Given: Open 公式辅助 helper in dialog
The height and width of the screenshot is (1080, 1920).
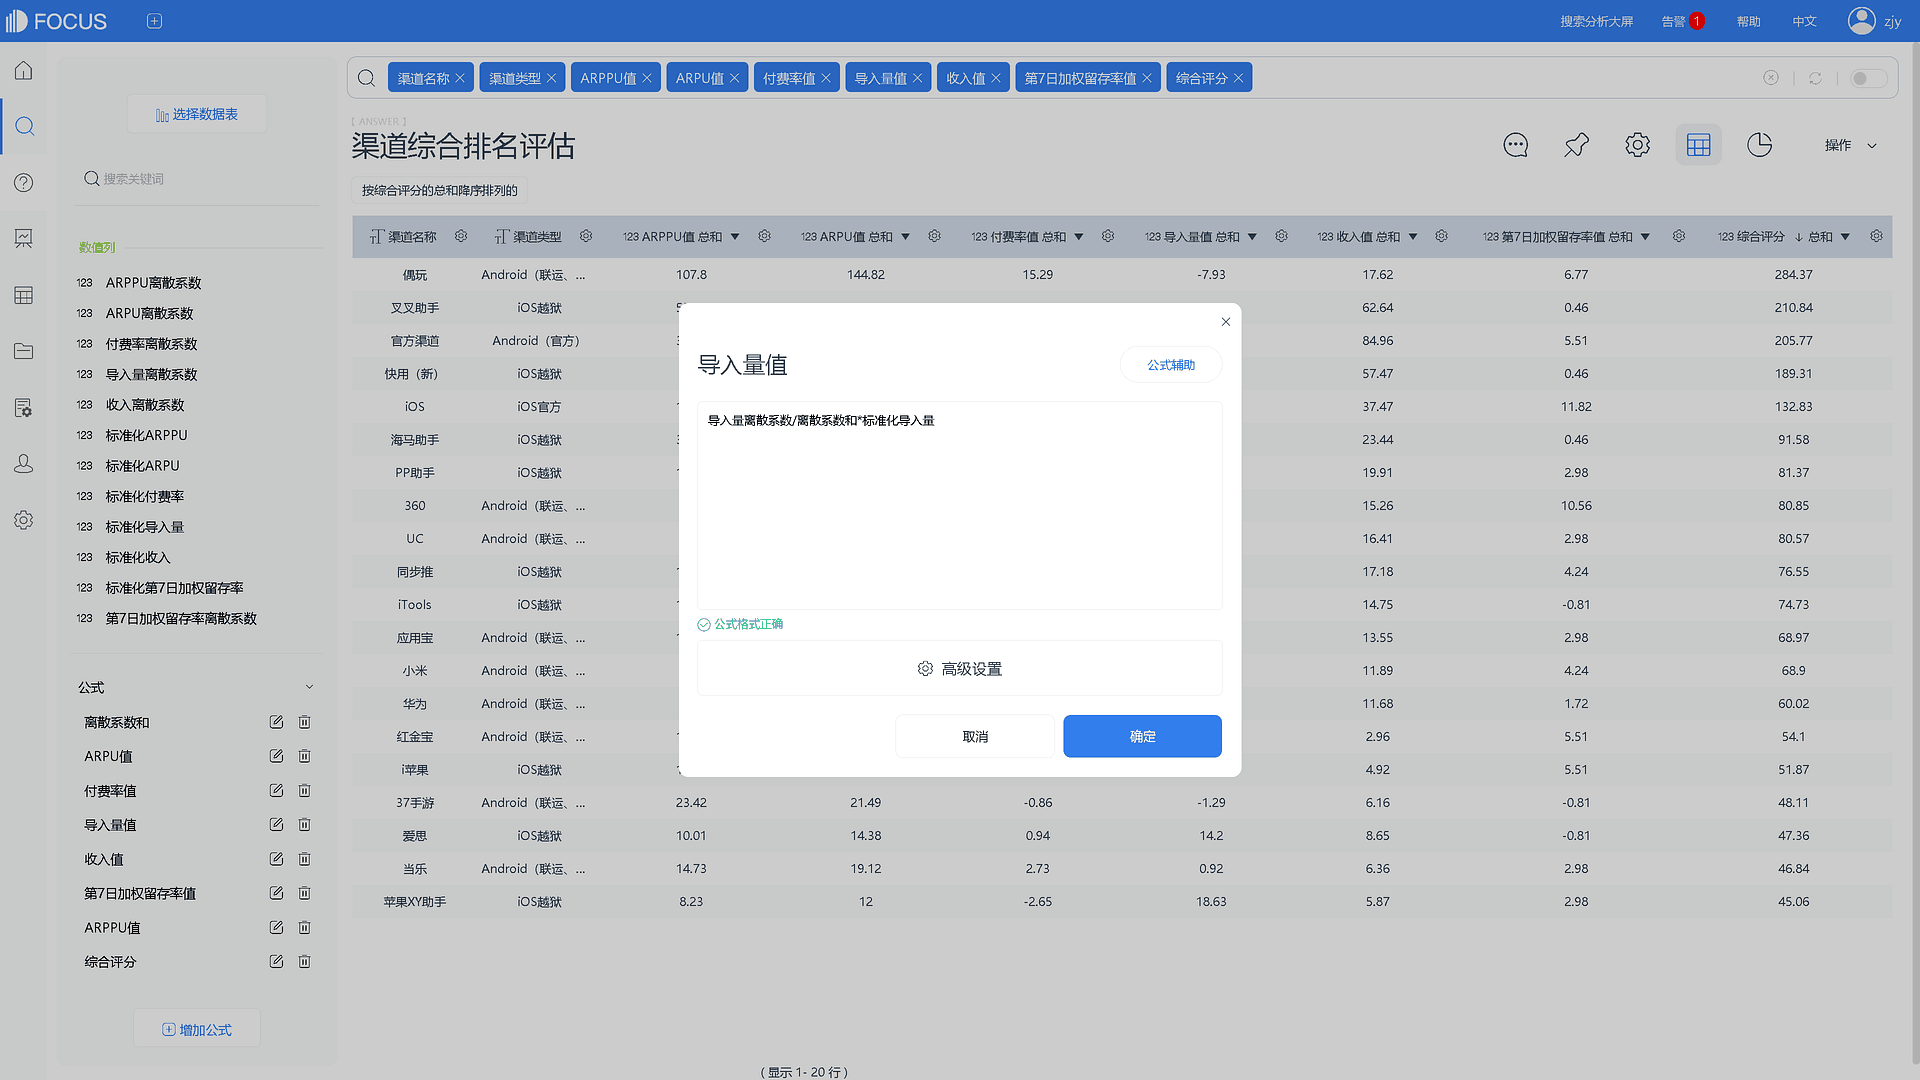Looking at the screenshot, I should [x=1171, y=365].
